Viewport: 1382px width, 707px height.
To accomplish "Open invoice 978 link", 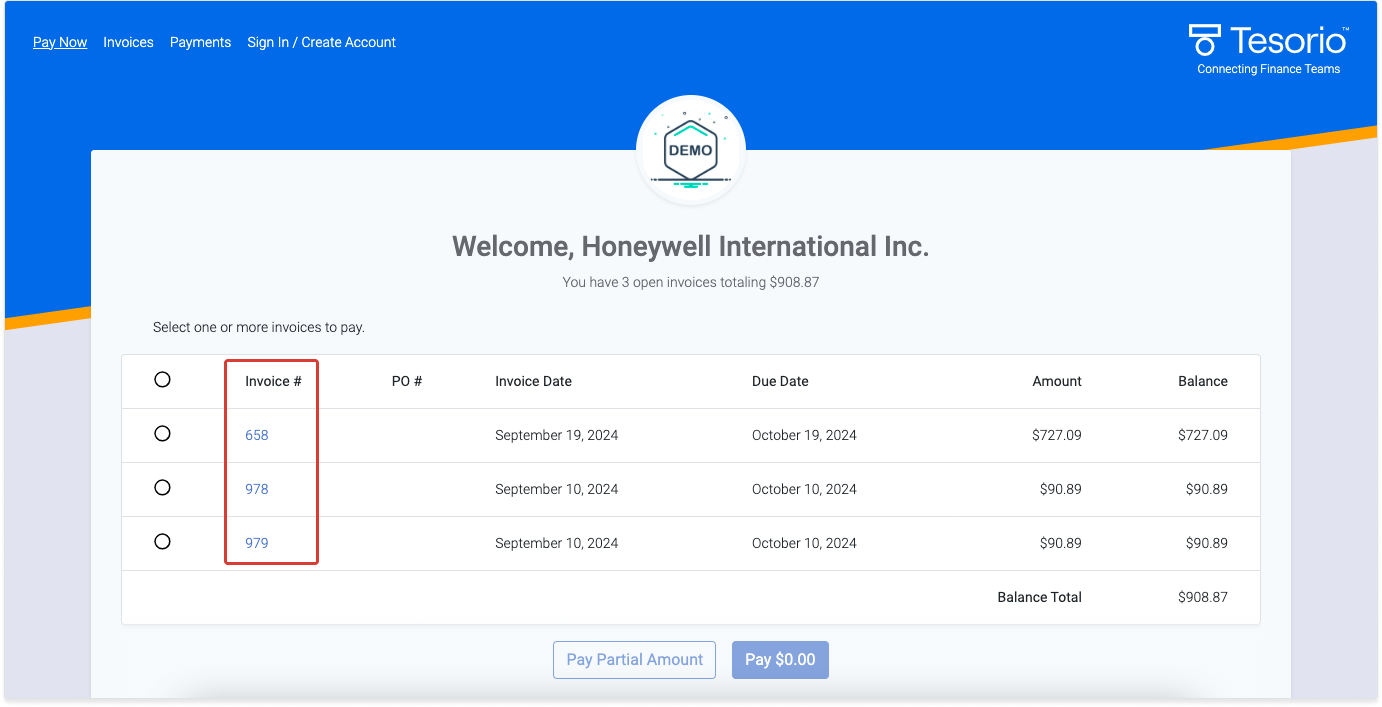I will (257, 489).
